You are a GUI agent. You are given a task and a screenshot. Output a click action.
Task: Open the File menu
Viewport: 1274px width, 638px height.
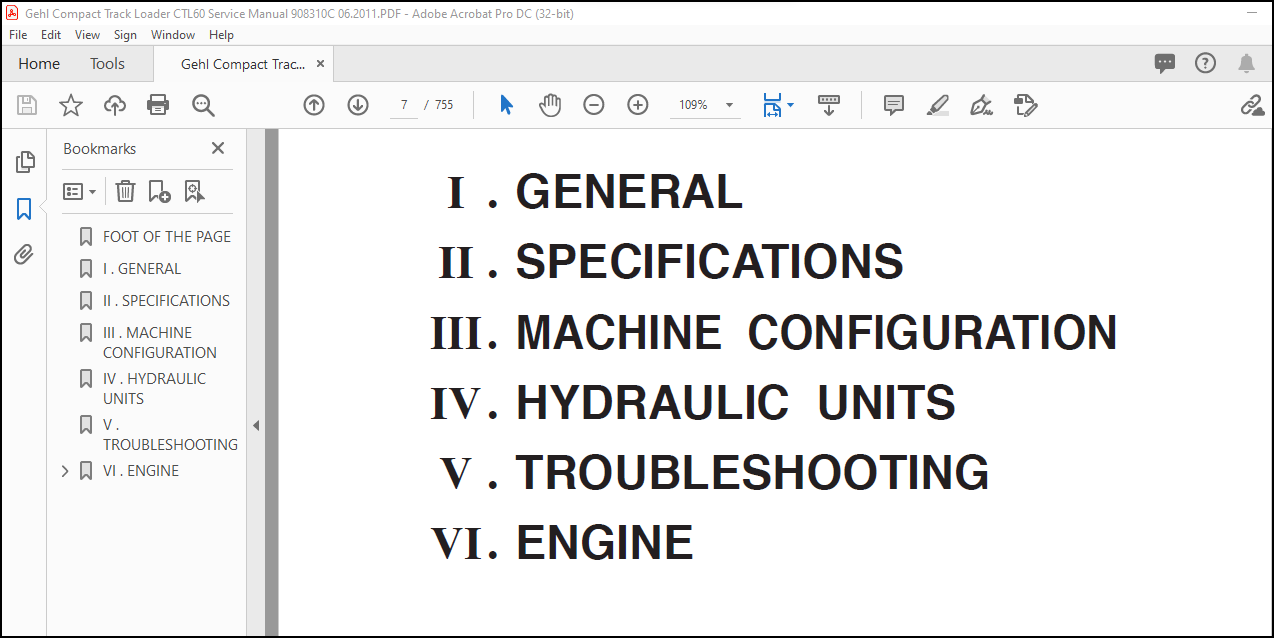tap(18, 34)
